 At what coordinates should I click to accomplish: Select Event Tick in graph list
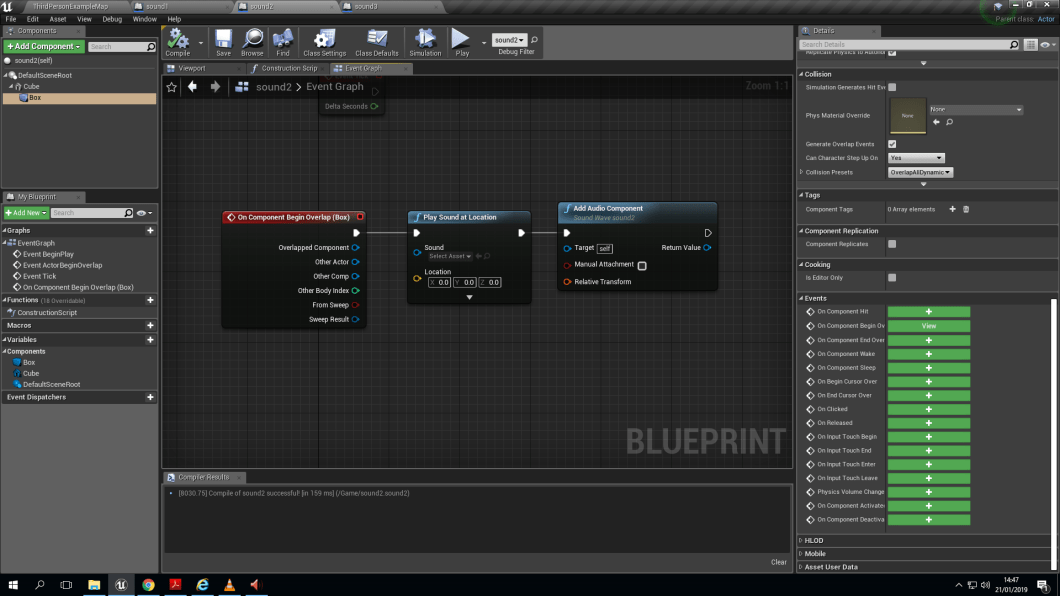click(39, 276)
